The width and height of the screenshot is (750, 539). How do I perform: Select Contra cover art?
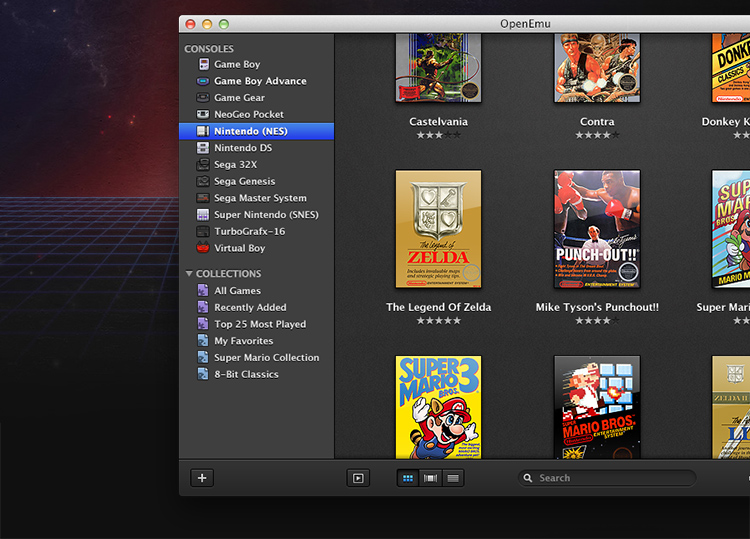(597, 68)
